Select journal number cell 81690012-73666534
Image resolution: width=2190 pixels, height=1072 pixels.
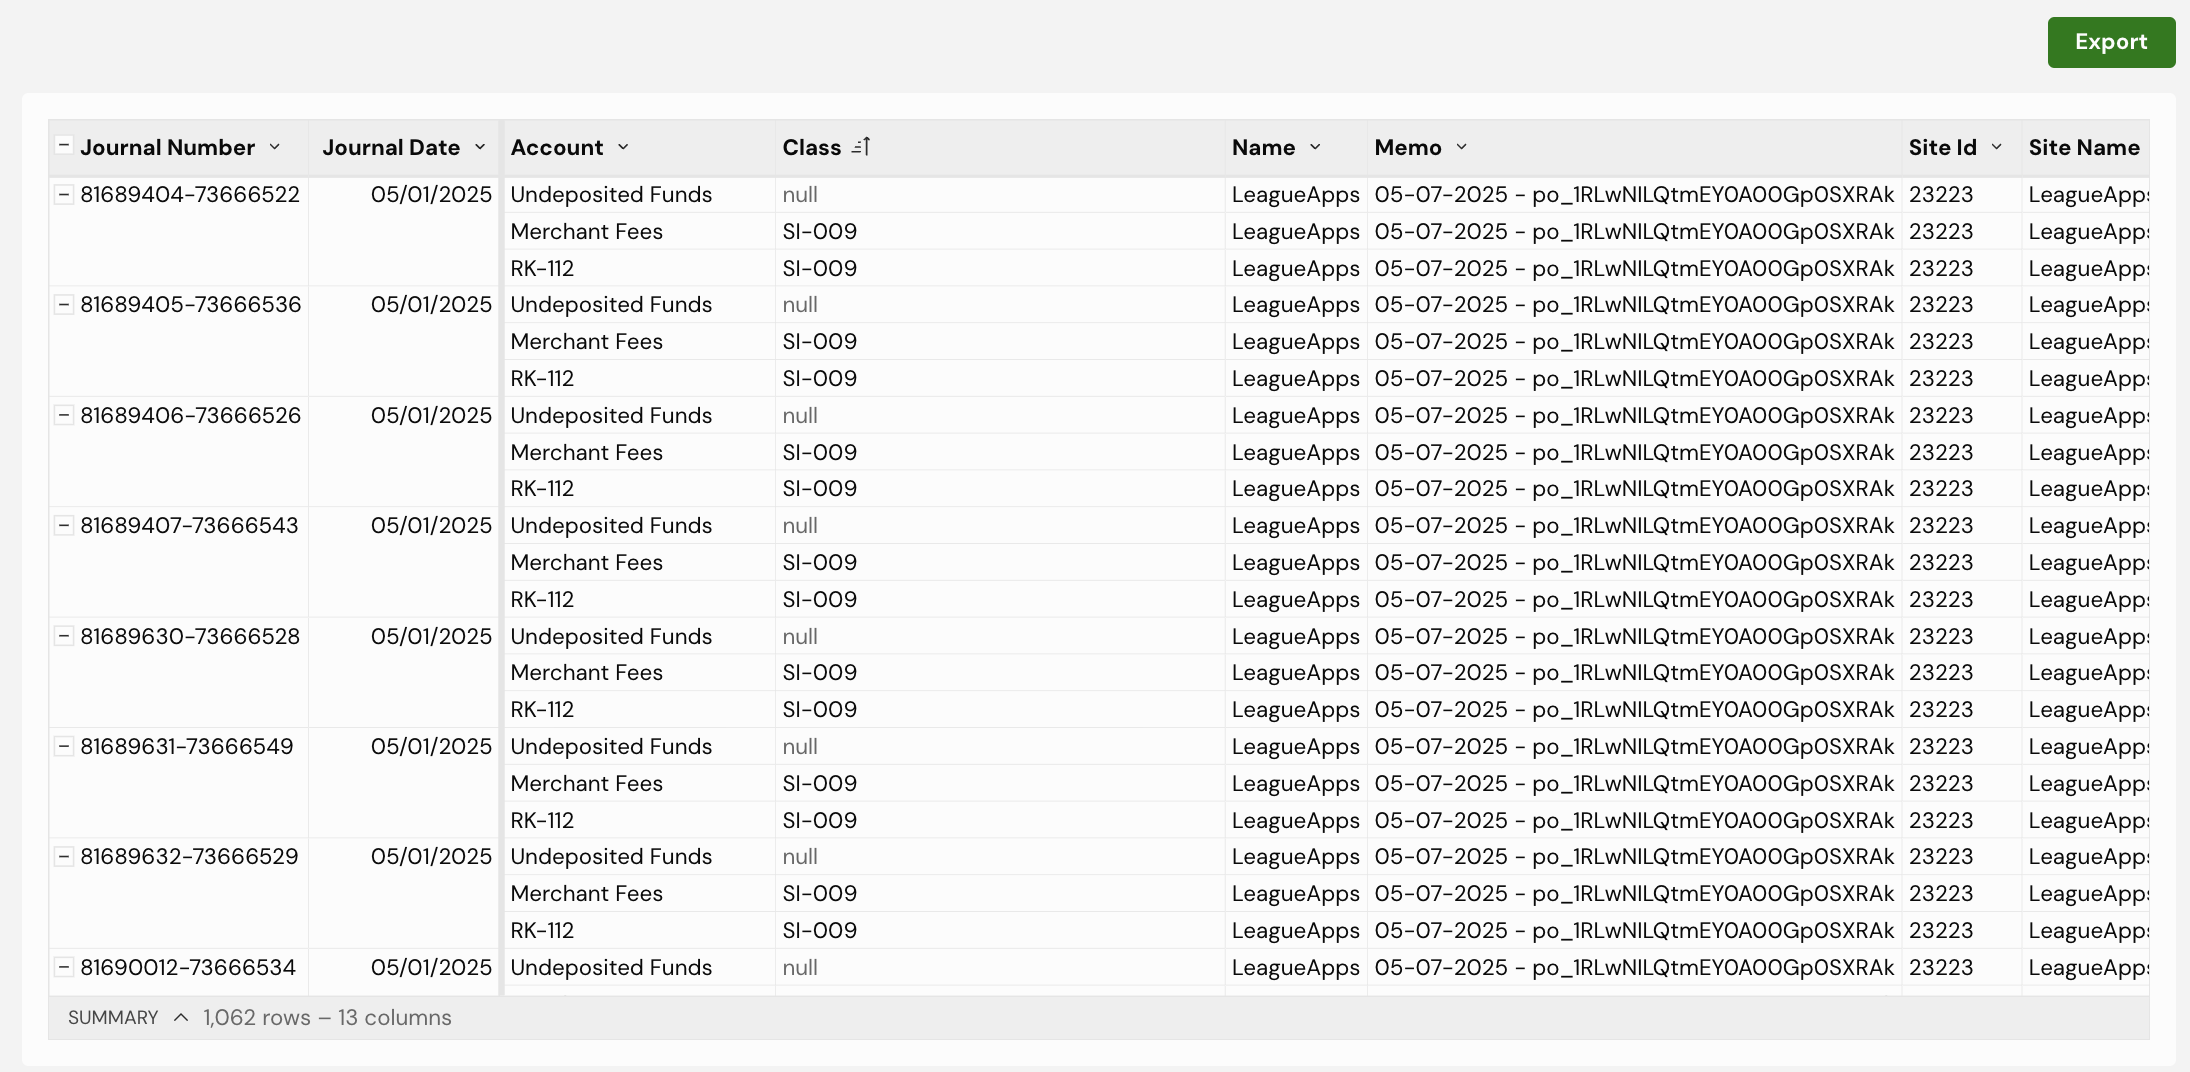(188, 967)
